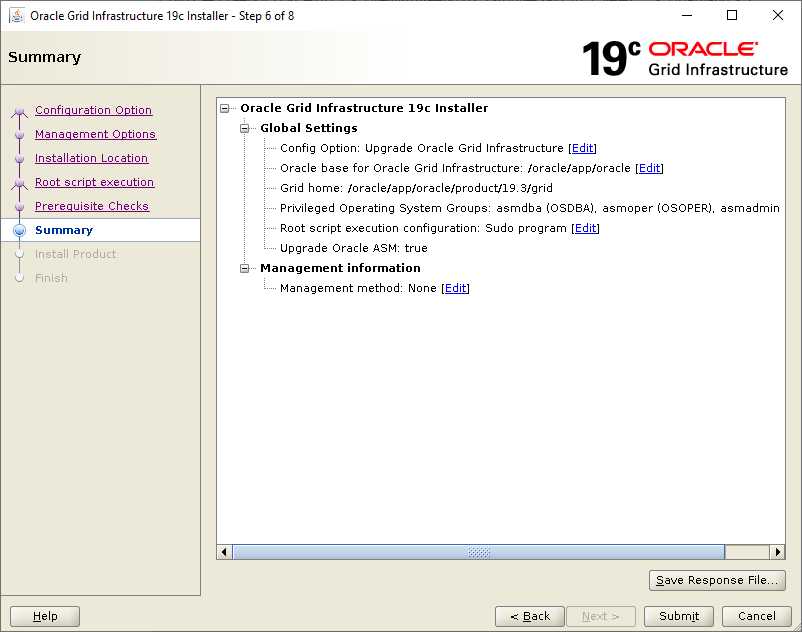
Task: Click the Management Options step bullet icon
Action: point(19,134)
